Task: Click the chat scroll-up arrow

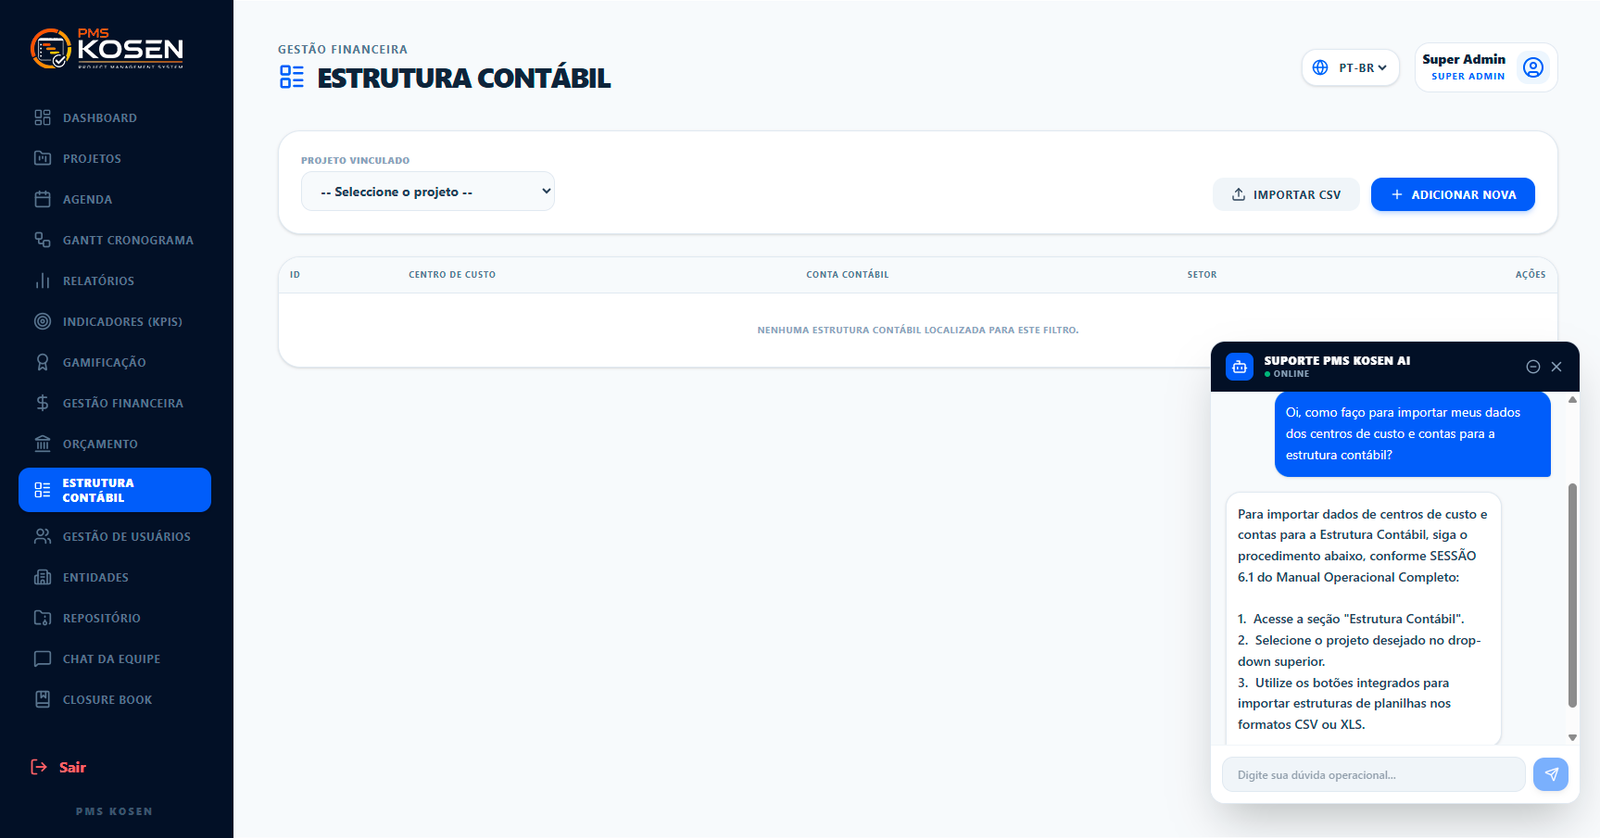Action: click(1572, 400)
